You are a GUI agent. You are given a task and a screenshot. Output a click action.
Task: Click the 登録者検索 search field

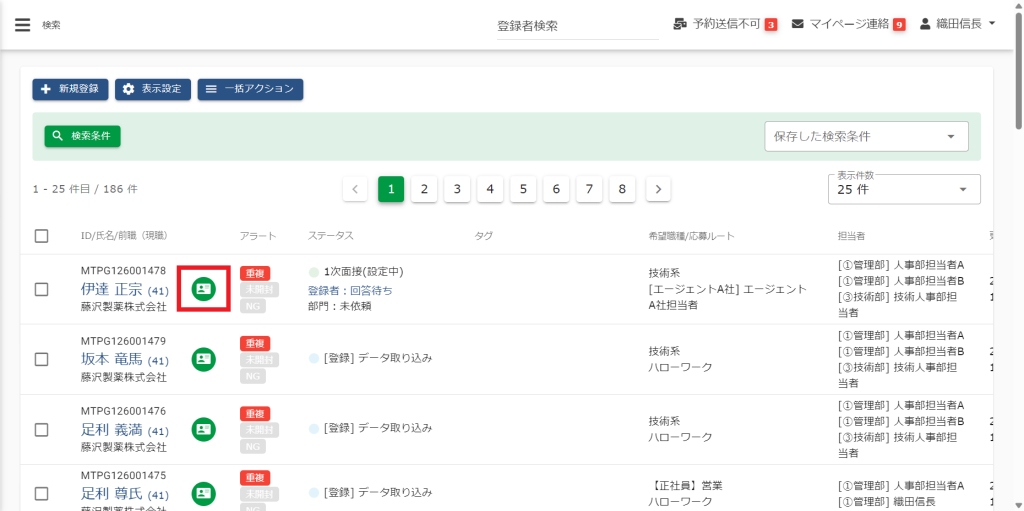(577, 26)
